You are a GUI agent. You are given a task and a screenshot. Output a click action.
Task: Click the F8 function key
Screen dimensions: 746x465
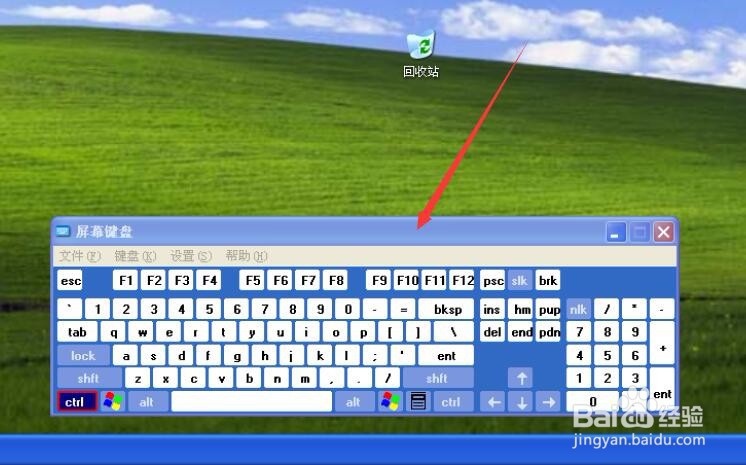[336, 280]
